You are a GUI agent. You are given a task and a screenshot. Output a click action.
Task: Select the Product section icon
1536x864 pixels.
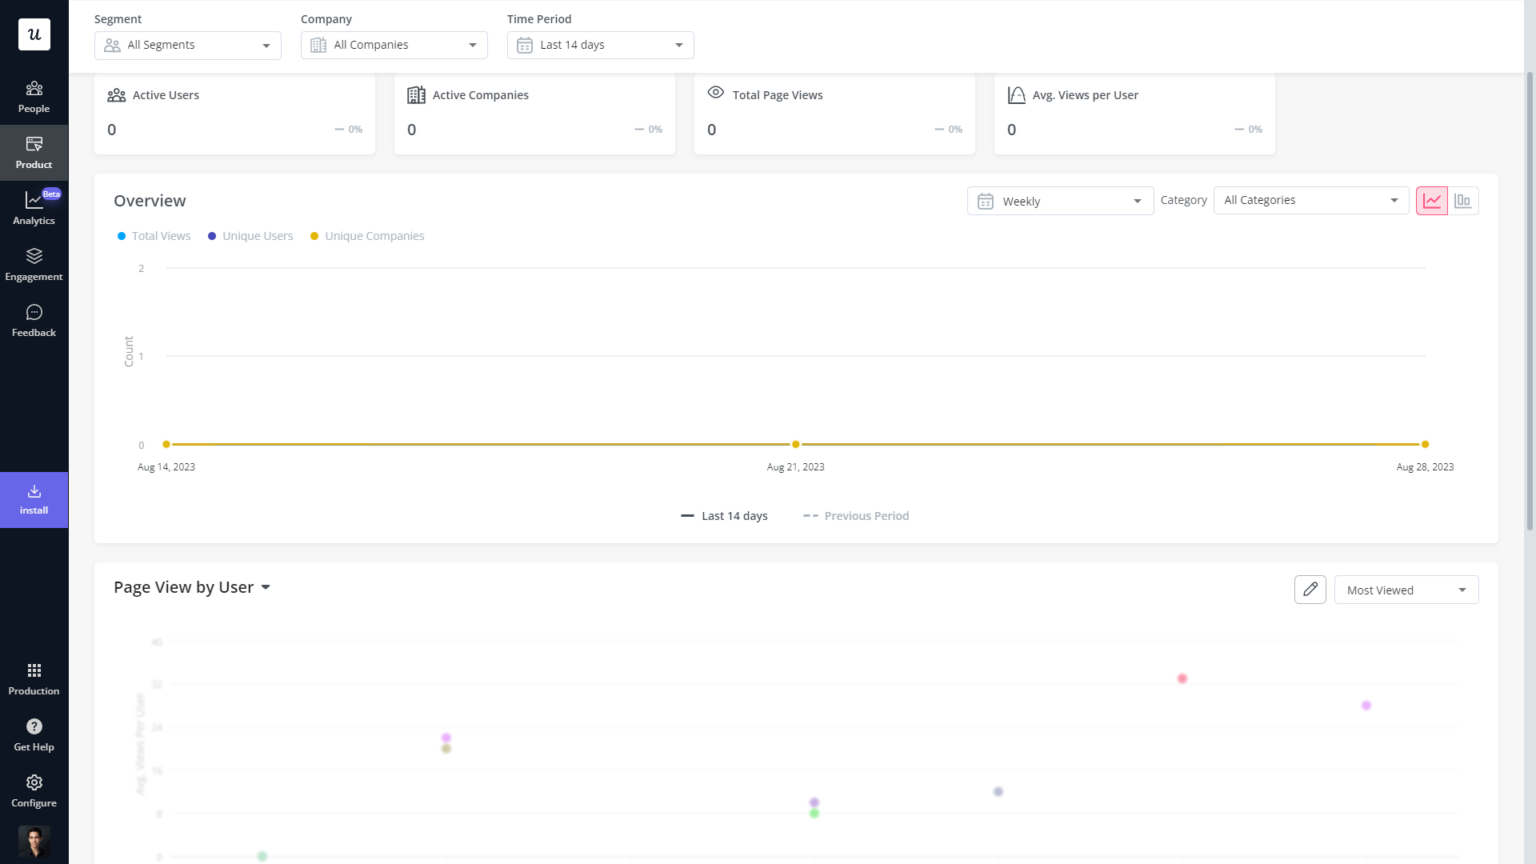pyautogui.click(x=34, y=152)
